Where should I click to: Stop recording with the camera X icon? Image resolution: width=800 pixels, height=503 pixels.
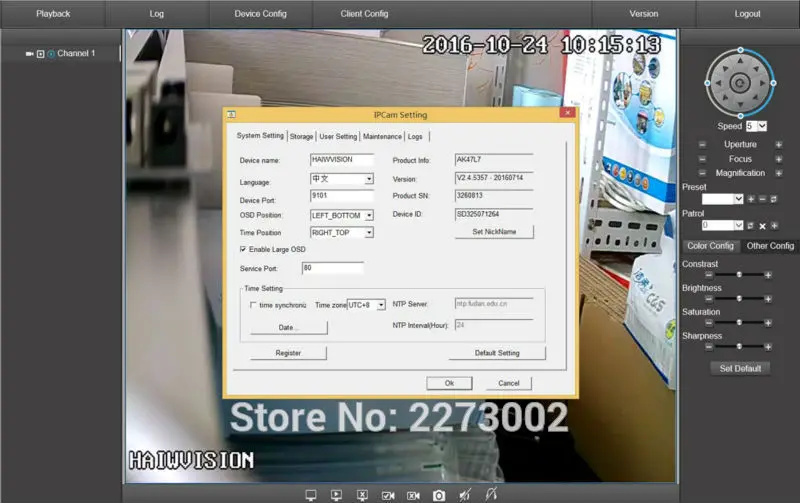click(x=413, y=495)
